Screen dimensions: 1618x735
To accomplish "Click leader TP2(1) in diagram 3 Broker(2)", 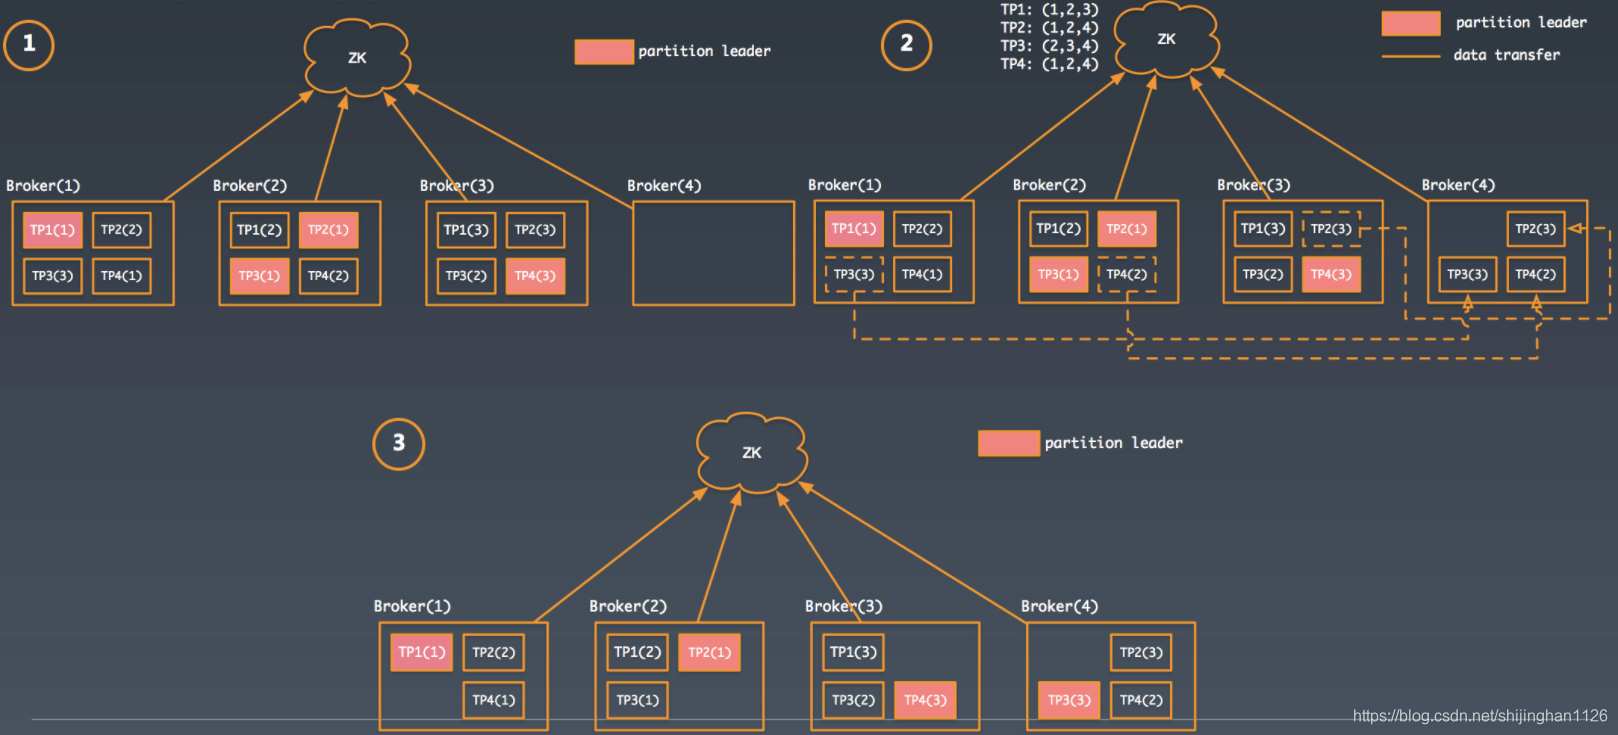I will [710, 652].
